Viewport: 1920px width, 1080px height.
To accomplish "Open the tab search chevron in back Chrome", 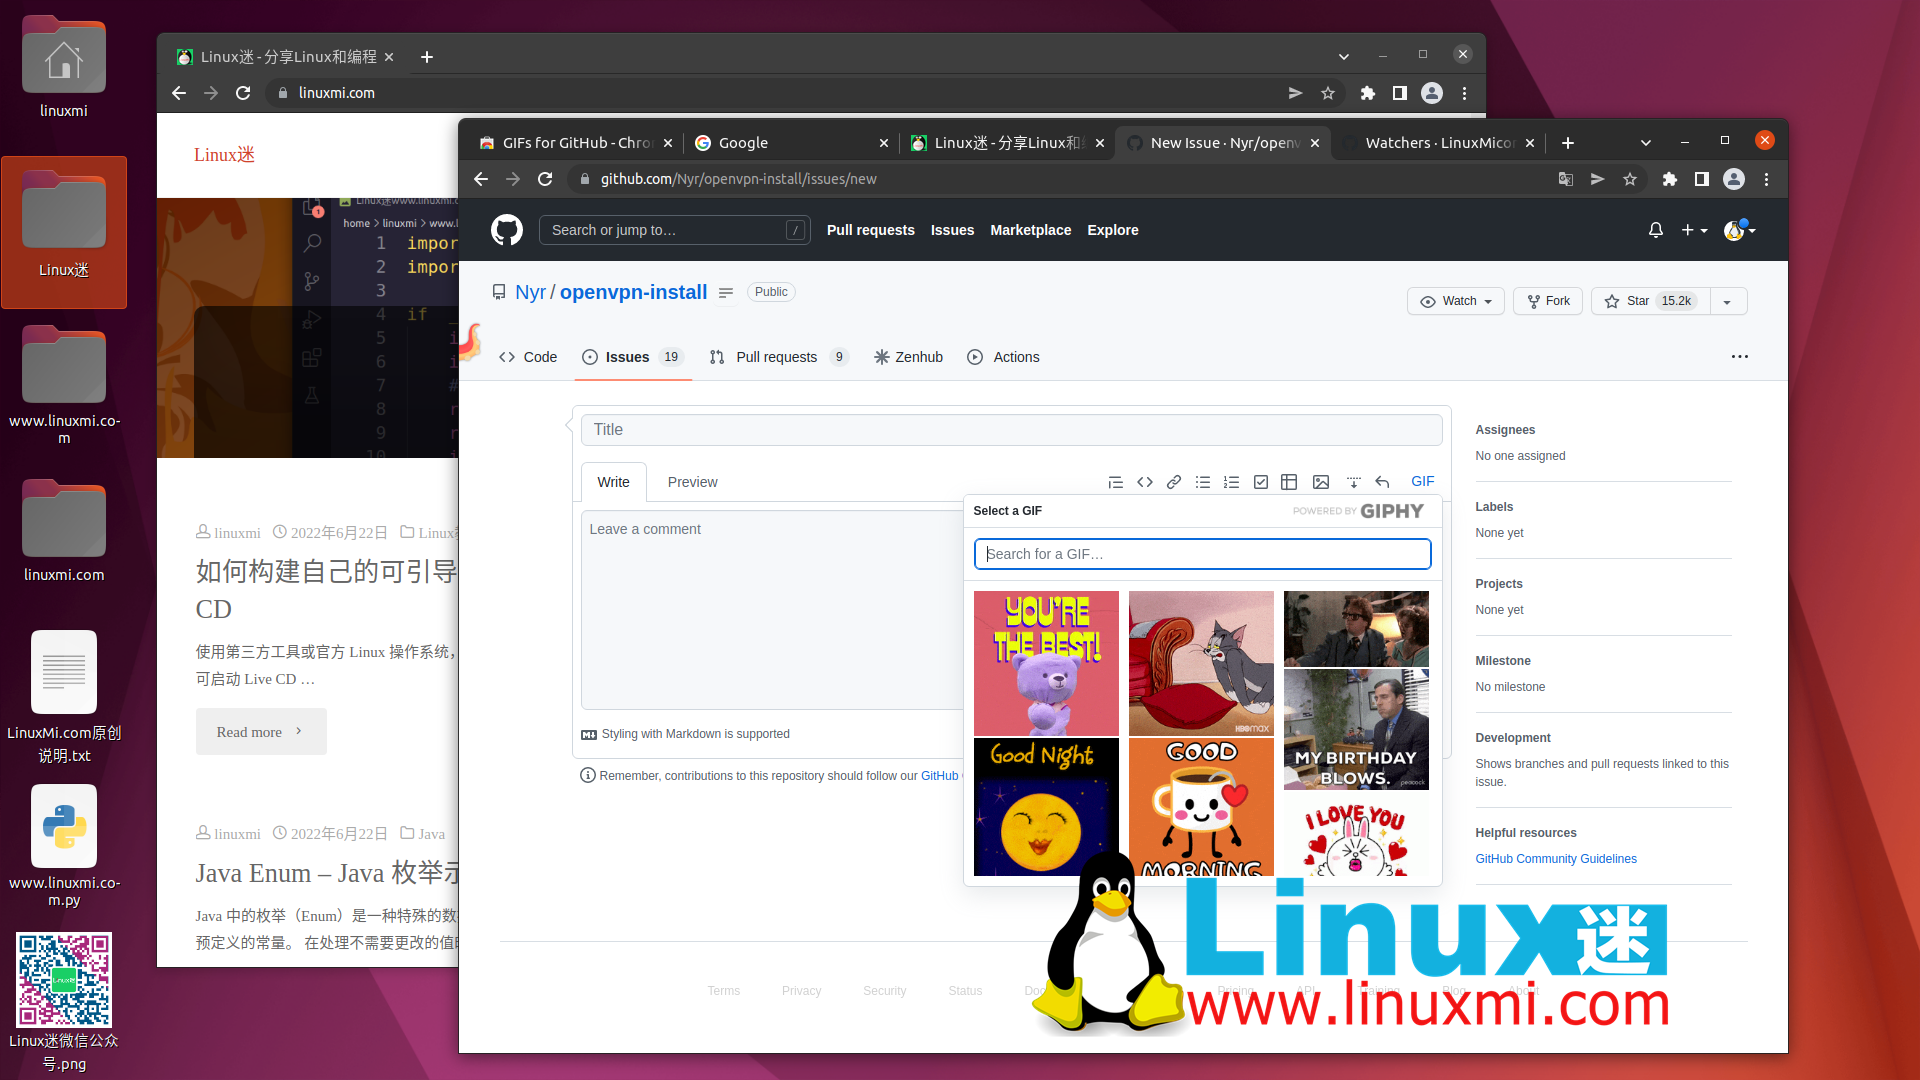I will coord(1344,57).
